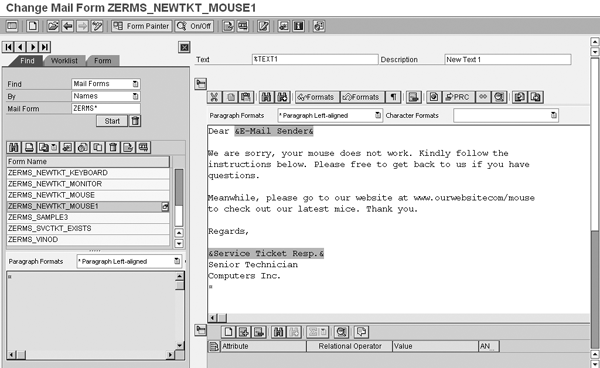
Task: Click the trash delete icon next to Start
Action: click(x=135, y=121)
